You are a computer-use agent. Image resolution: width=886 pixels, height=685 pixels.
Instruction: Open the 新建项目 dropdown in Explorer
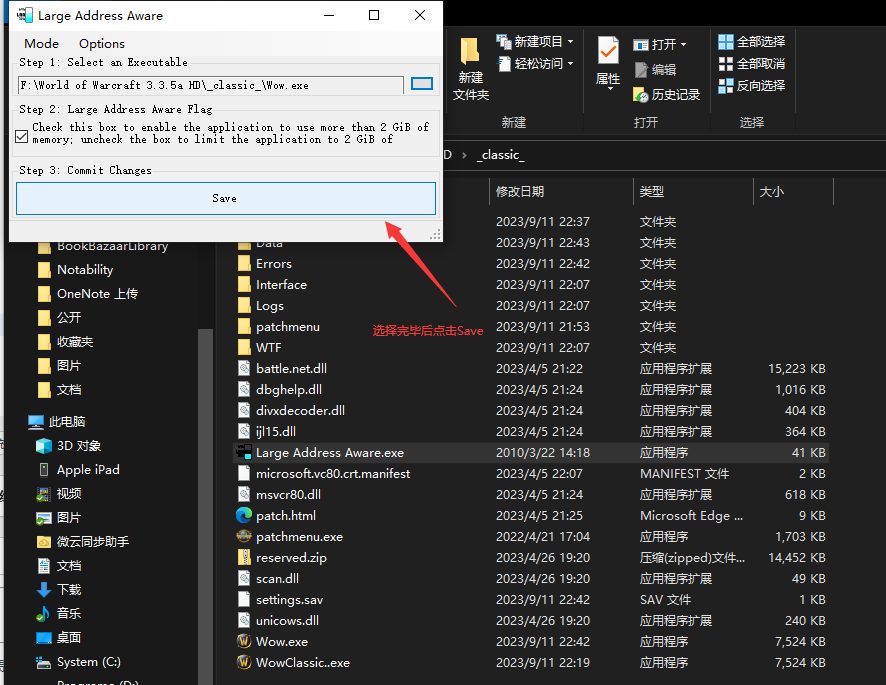pyautogui.click(x=535, y=42)
